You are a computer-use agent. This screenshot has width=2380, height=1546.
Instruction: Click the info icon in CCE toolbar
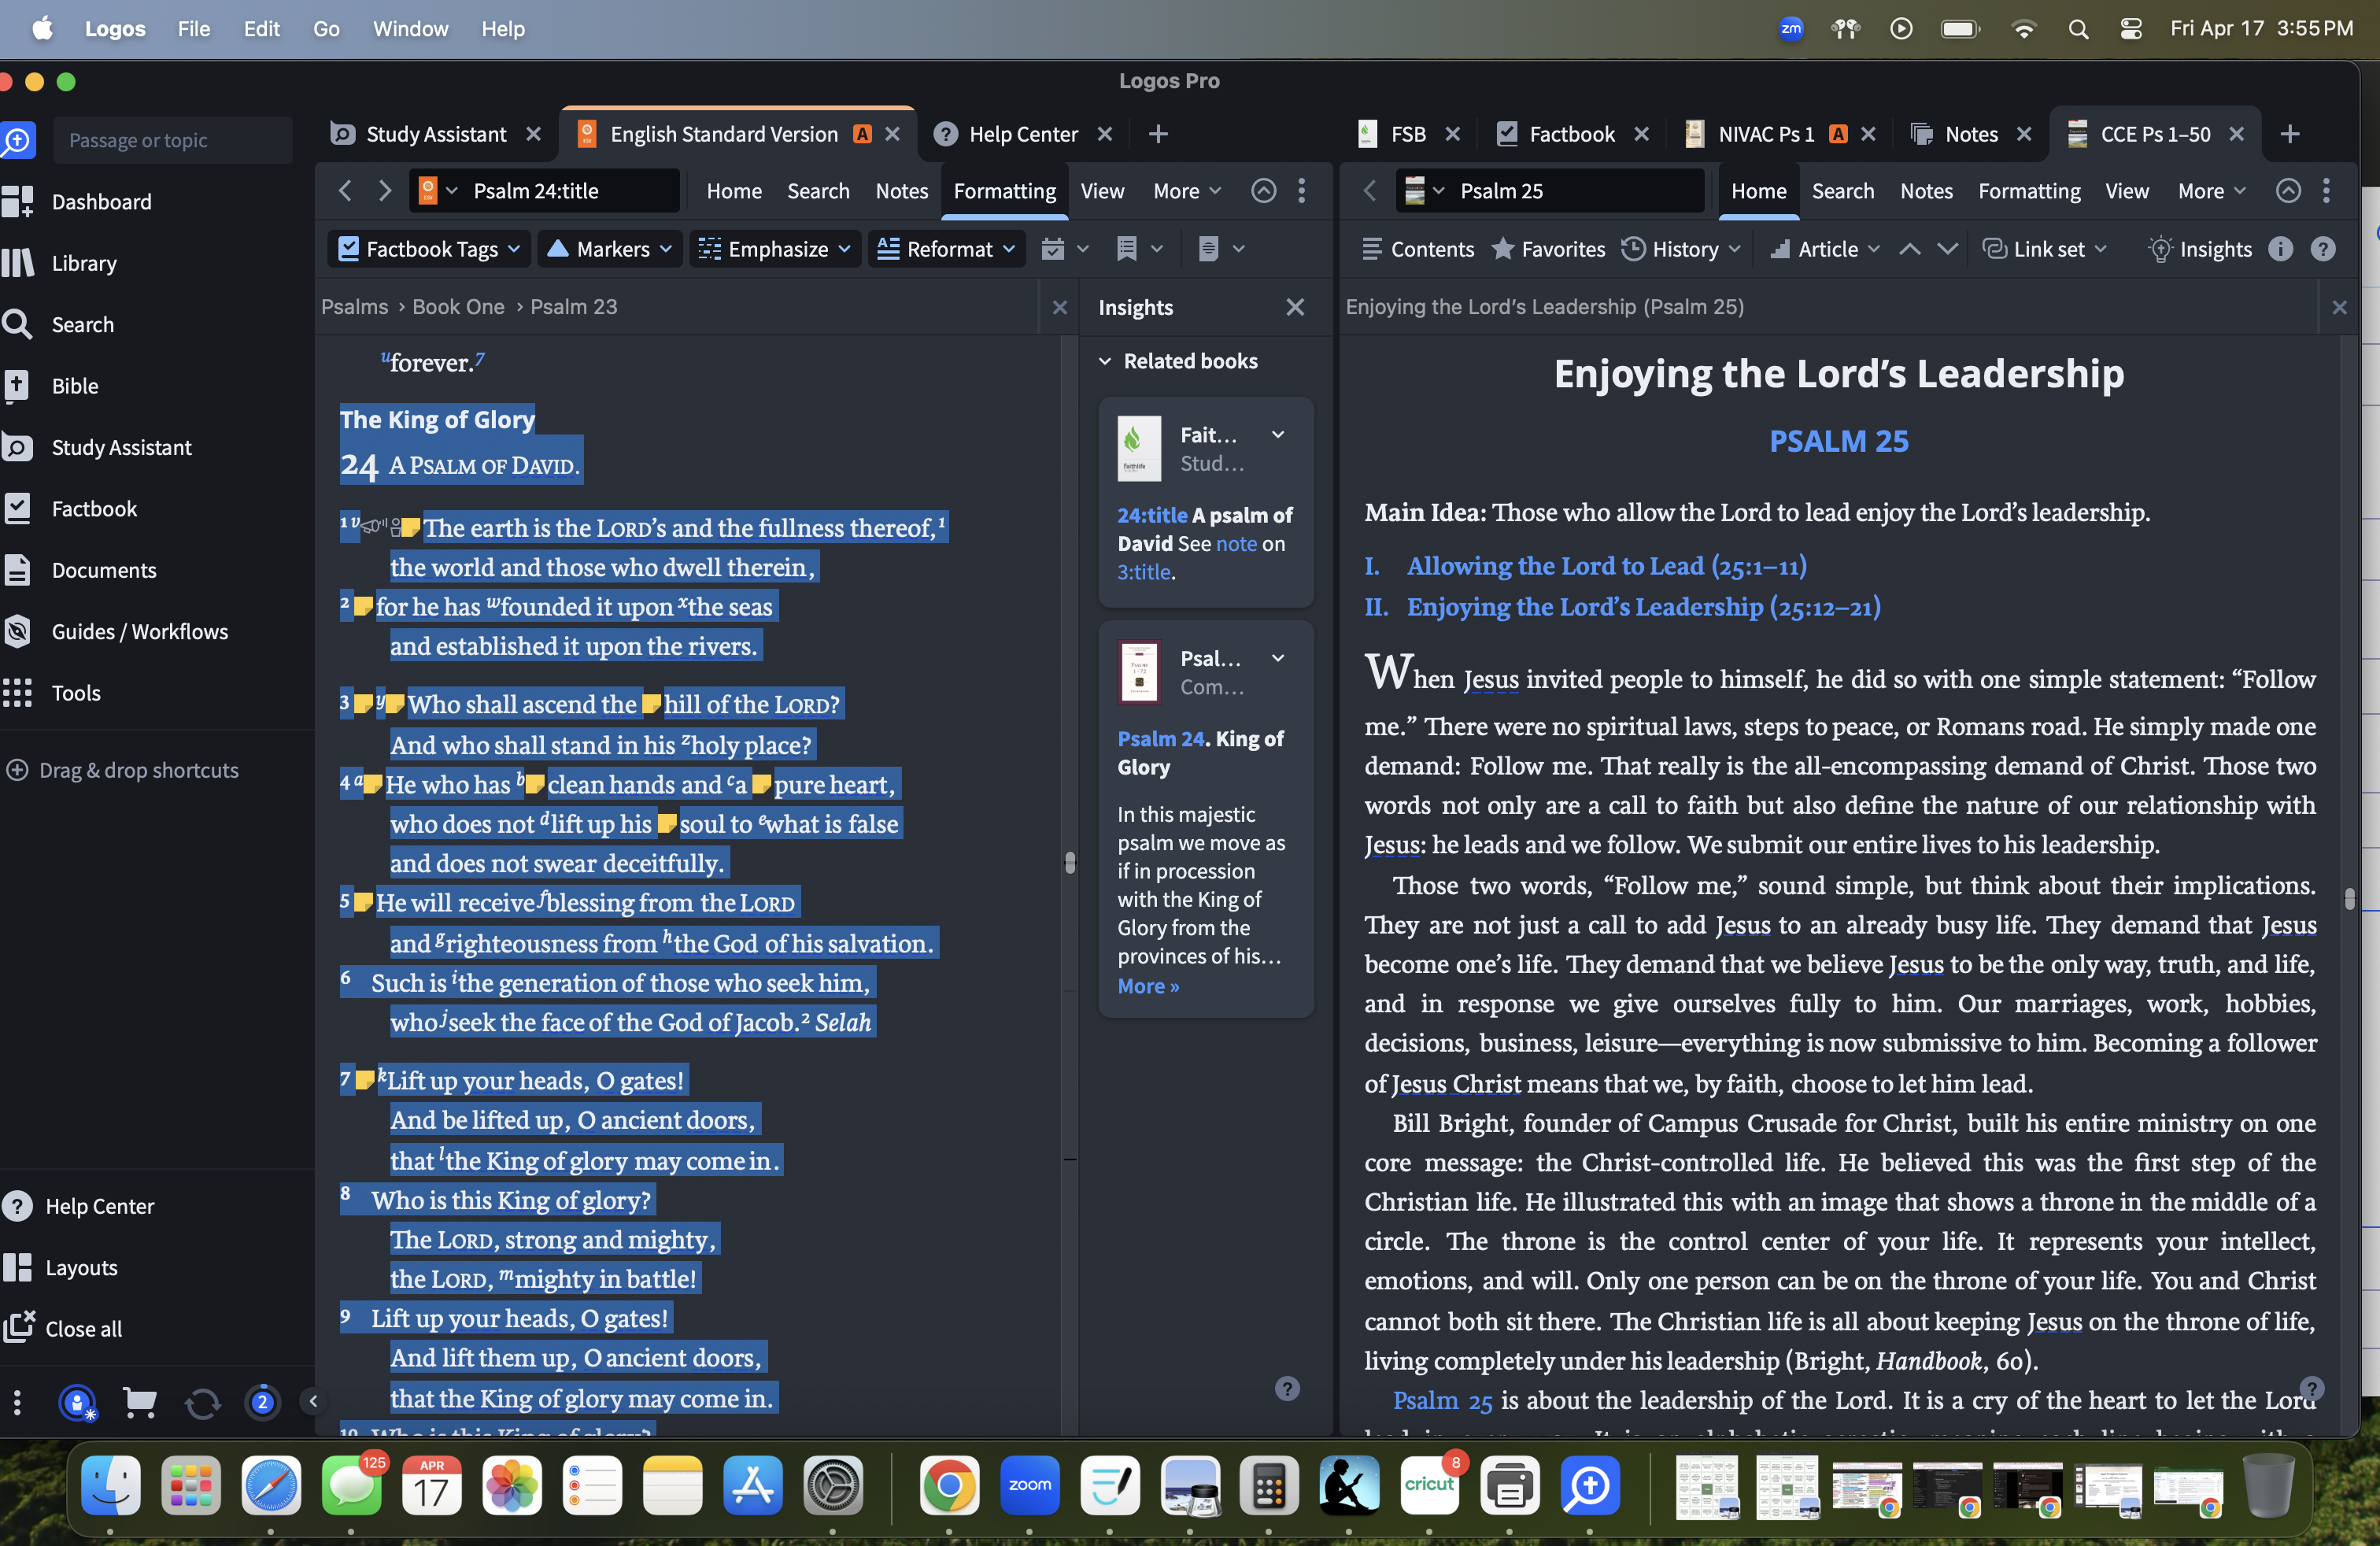[2281, 249]
